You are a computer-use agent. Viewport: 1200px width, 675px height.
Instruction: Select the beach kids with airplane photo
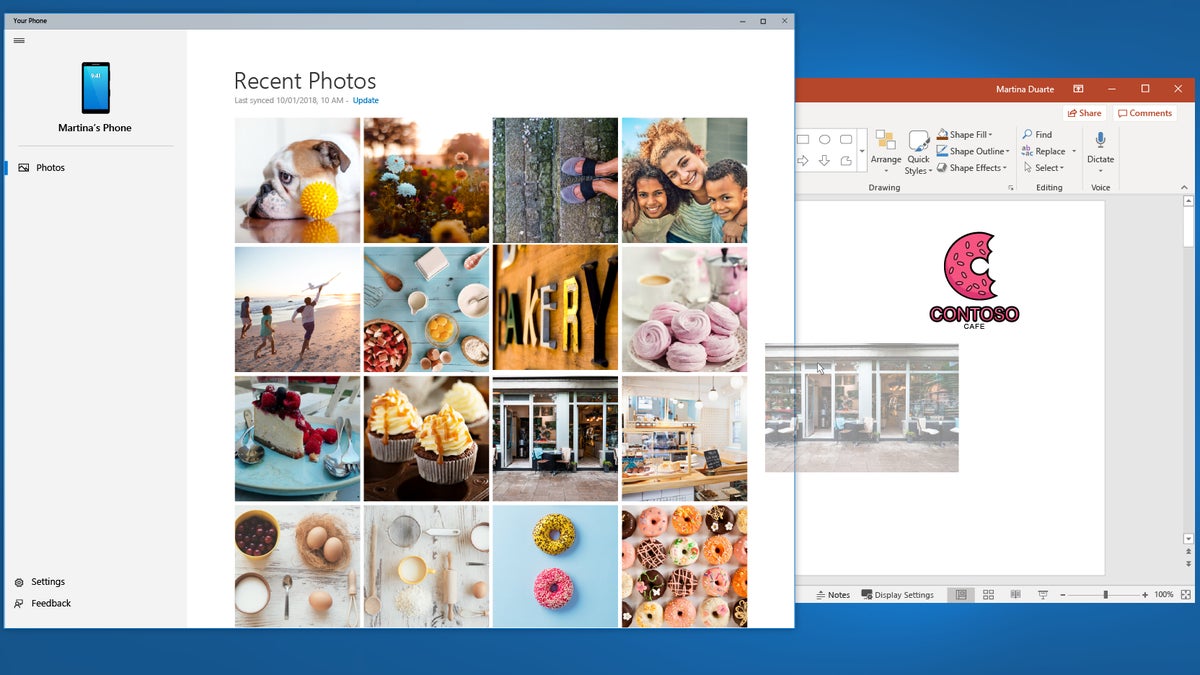pyautogui.click(x=297, y=309)
